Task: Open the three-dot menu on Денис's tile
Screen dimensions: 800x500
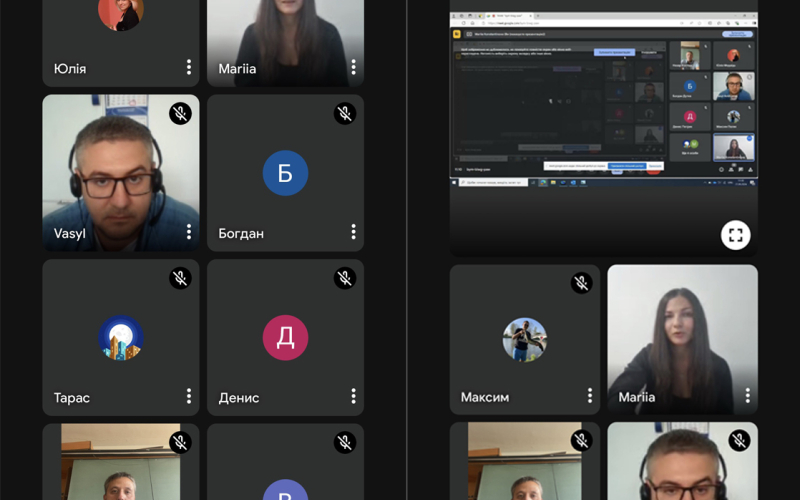Action: point(353,396)
